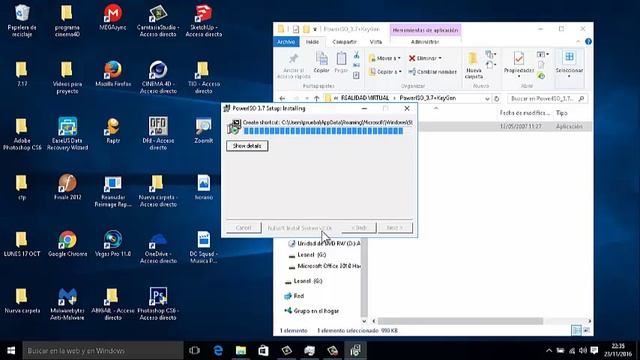Screen dimensions: 640x360
Task: Click the Anclar al Acceso rápido icon
Action: (x=293, y=66)
